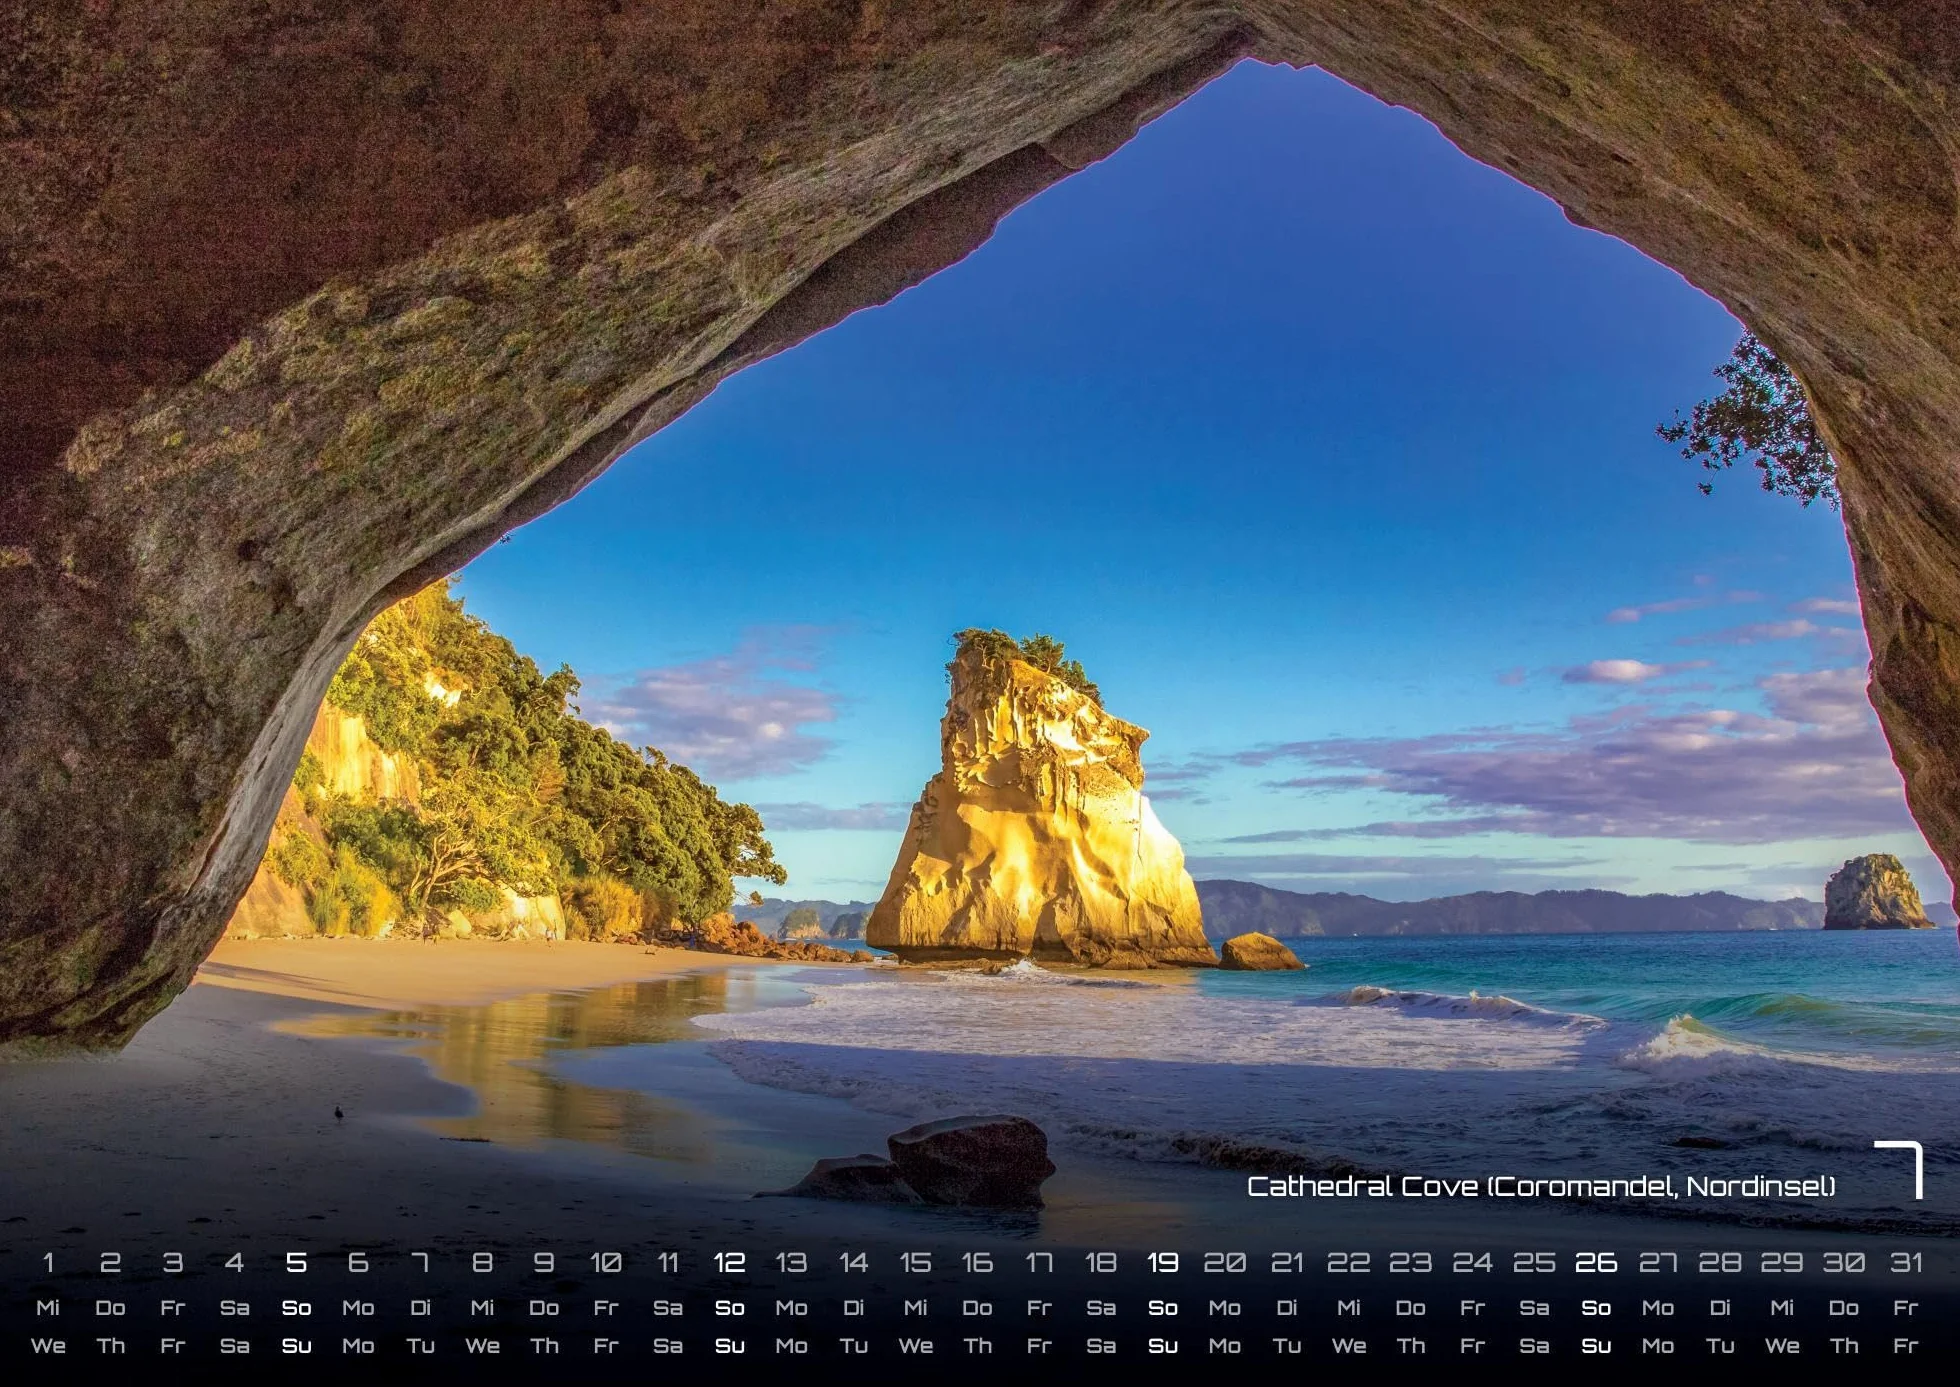The height and width of the screenshot is (1387, 1960).
Task: Click the large month number 7 beside caption
Action: coord(1898,1169)
